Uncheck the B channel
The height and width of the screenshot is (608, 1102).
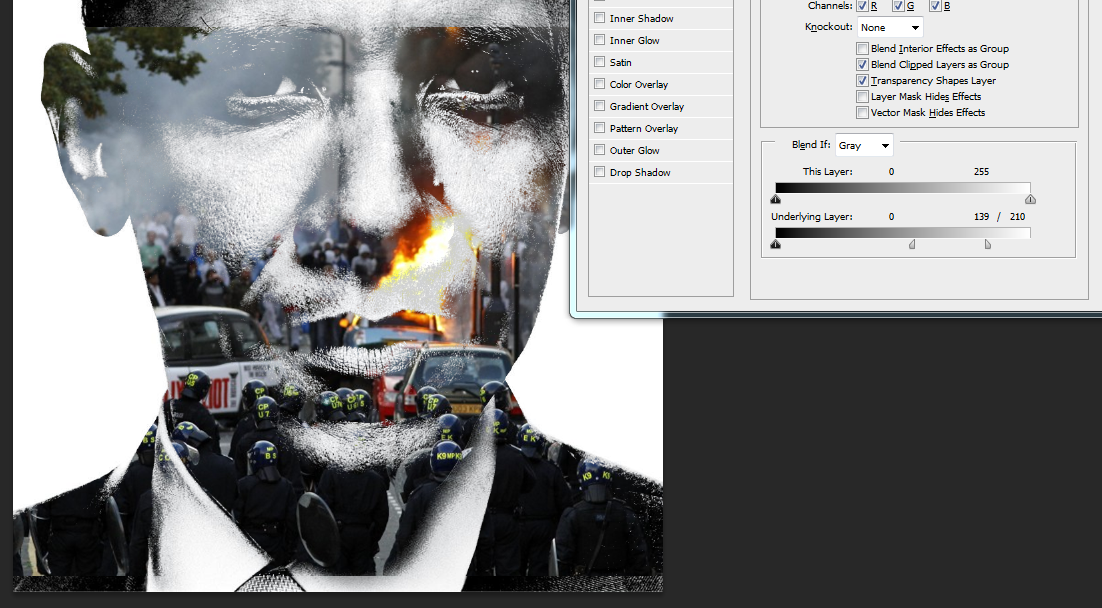tap(935, 6)
